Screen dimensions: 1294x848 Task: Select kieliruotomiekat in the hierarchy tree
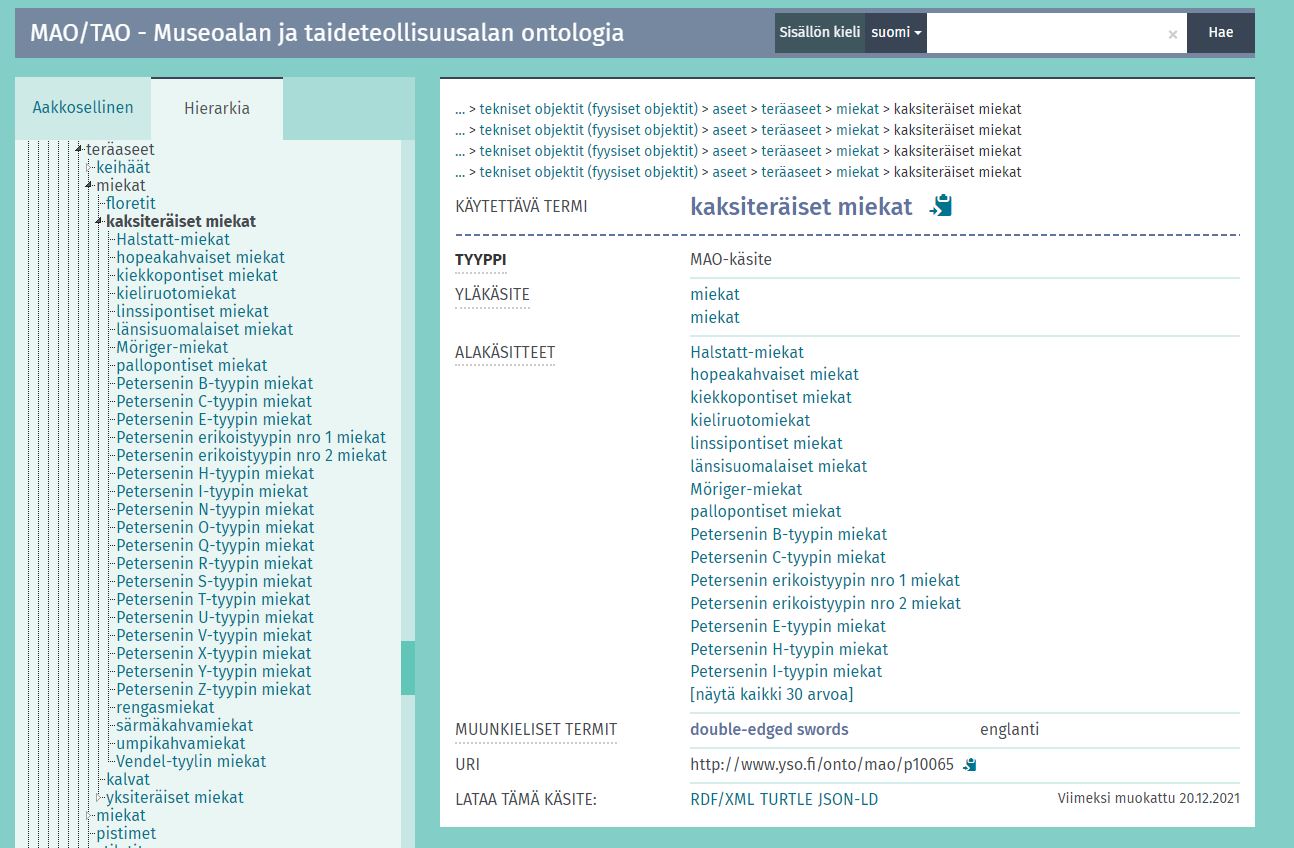[176, 293]
